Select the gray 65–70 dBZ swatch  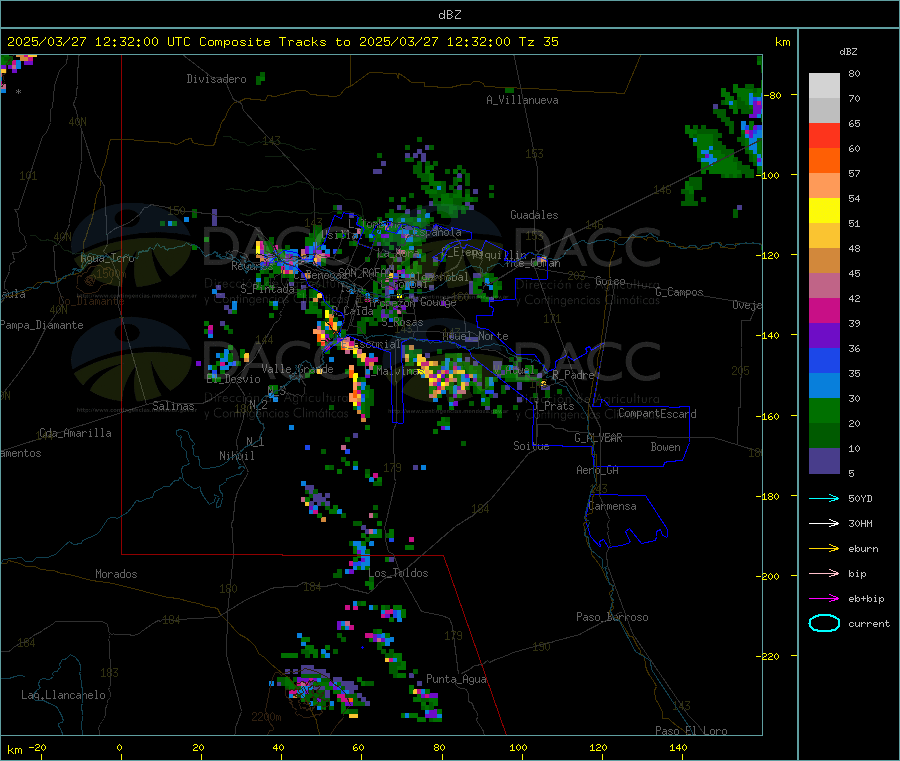coord(824,111)
